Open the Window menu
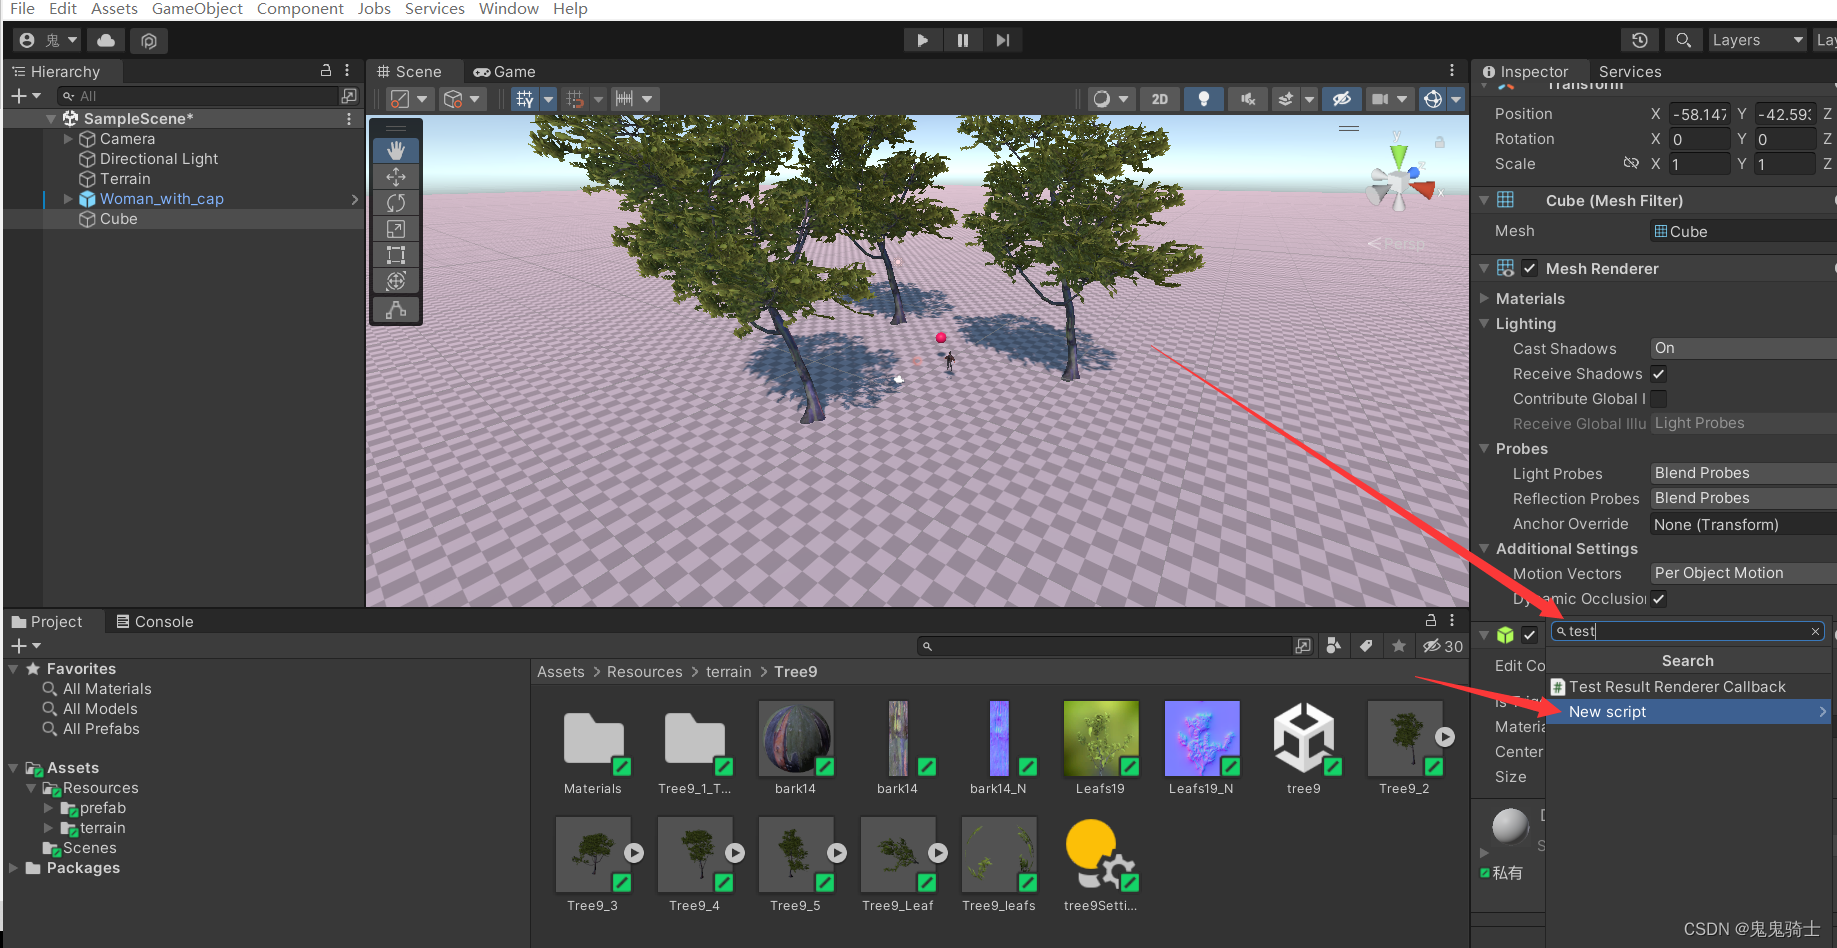1837x948 pixels. (x=509, y=9)
